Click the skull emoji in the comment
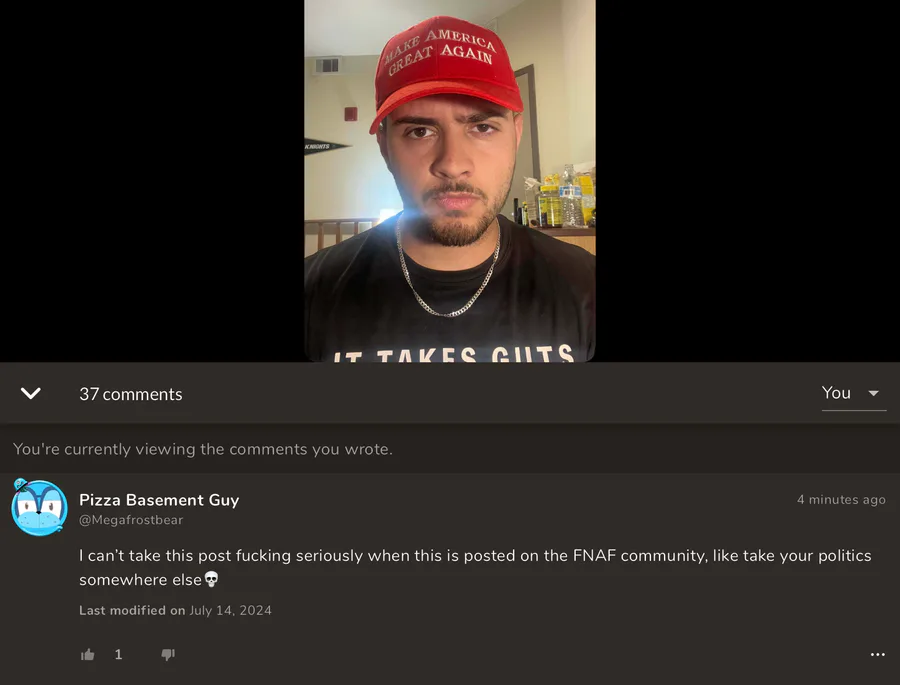Image resolution: width=900 pixels, height=685 pixels. click(x=211, y=579)
